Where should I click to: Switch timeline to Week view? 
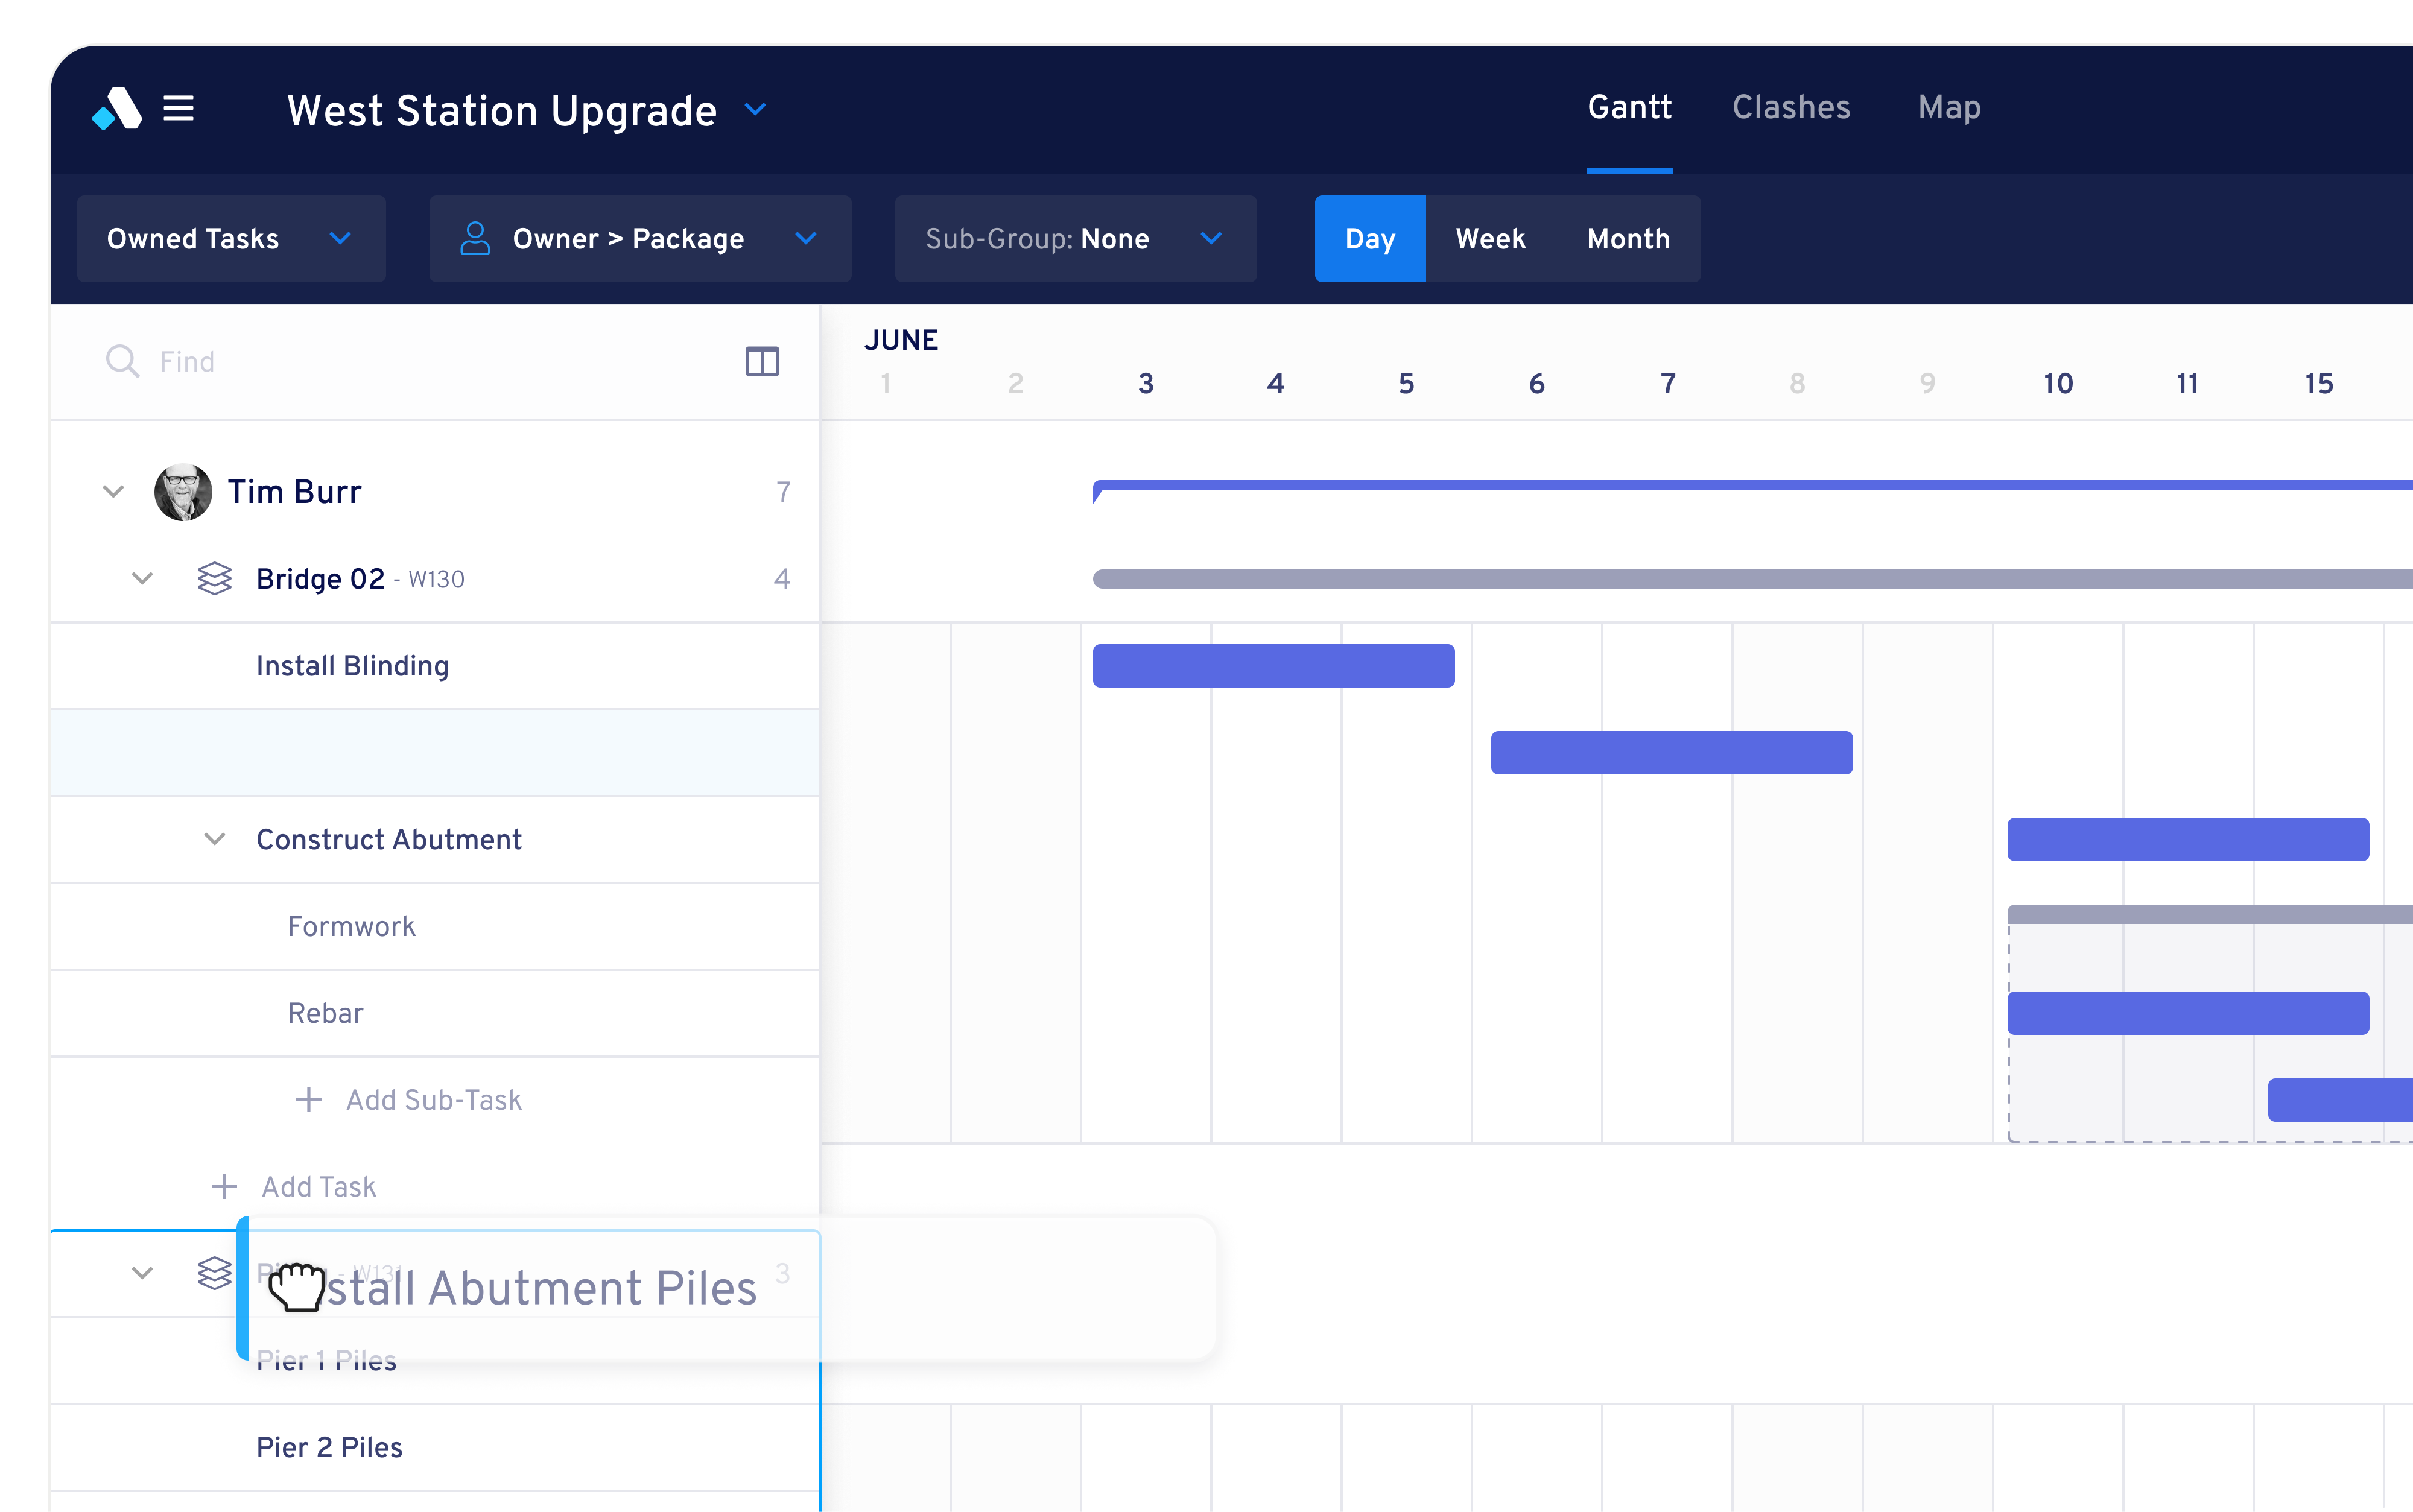(1490, 239)
